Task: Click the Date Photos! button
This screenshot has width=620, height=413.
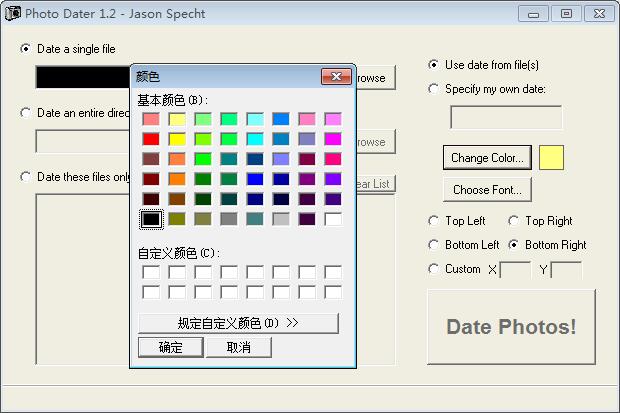Action: click(x=511, y=327)
